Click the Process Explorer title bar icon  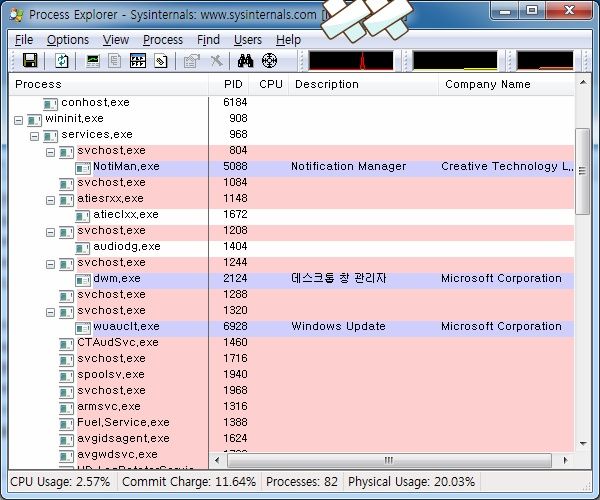(x=16, y=15)
